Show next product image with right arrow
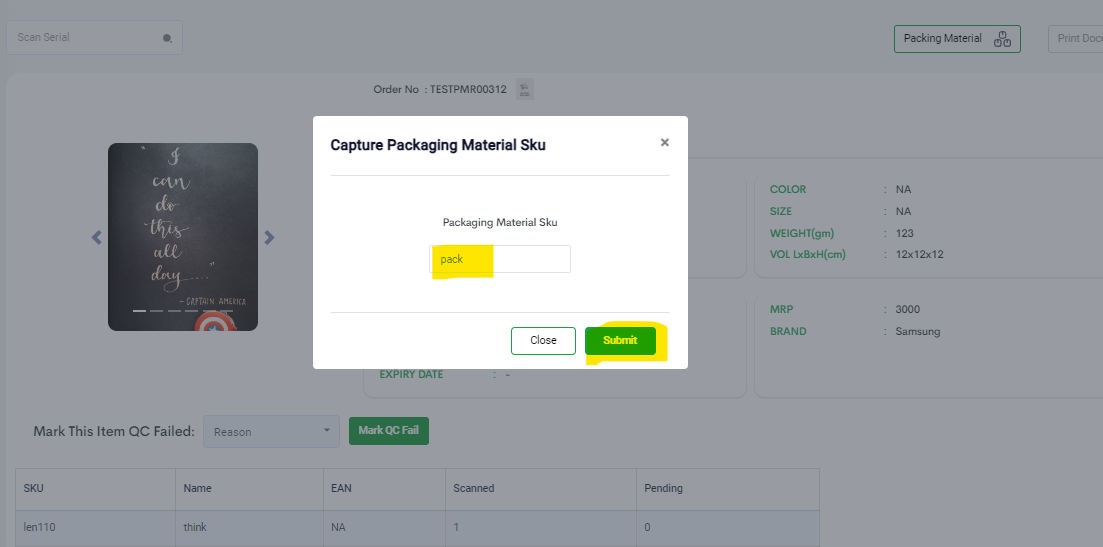The height and width of the screenshot is (547, 1103). click(x=269, y=238)
